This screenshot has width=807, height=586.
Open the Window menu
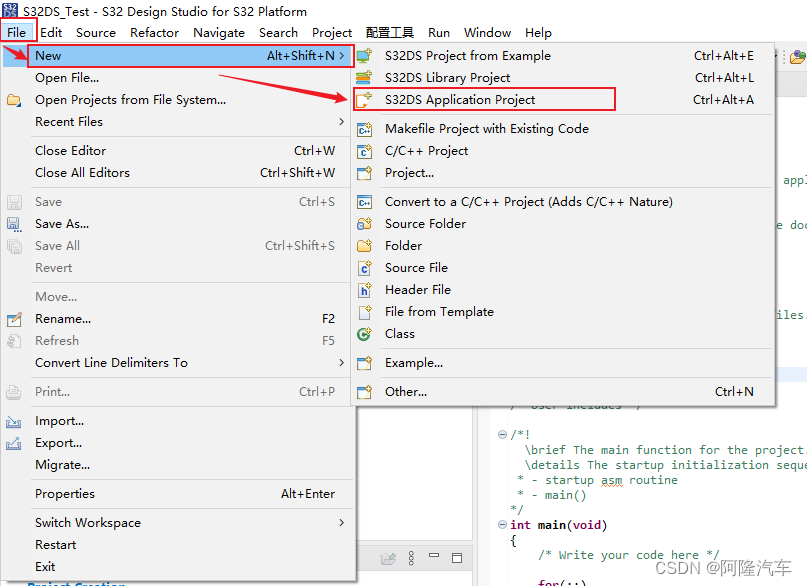[487, 32]
